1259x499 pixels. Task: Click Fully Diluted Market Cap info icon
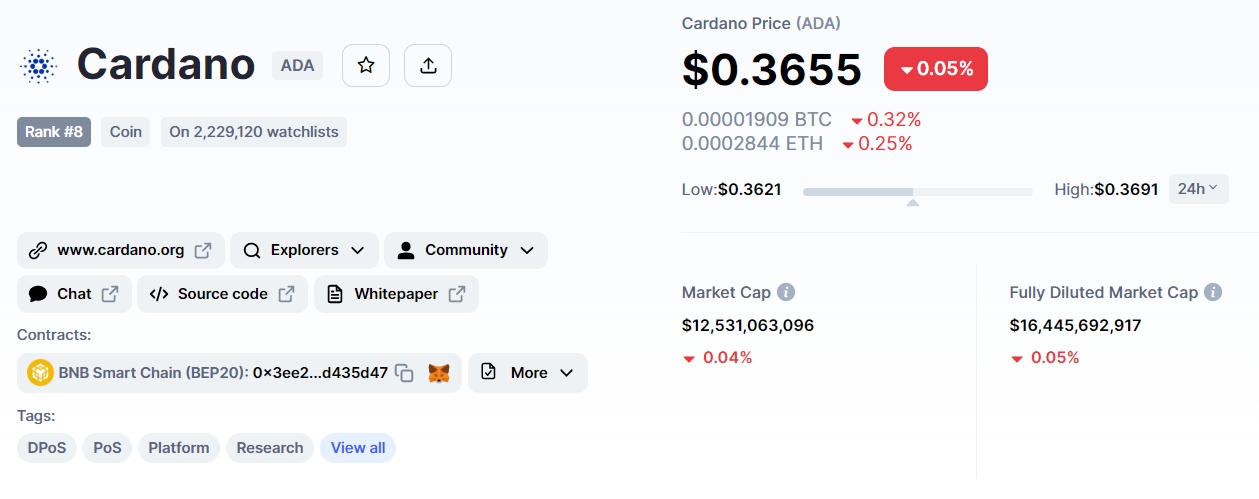pos(1213,293)
